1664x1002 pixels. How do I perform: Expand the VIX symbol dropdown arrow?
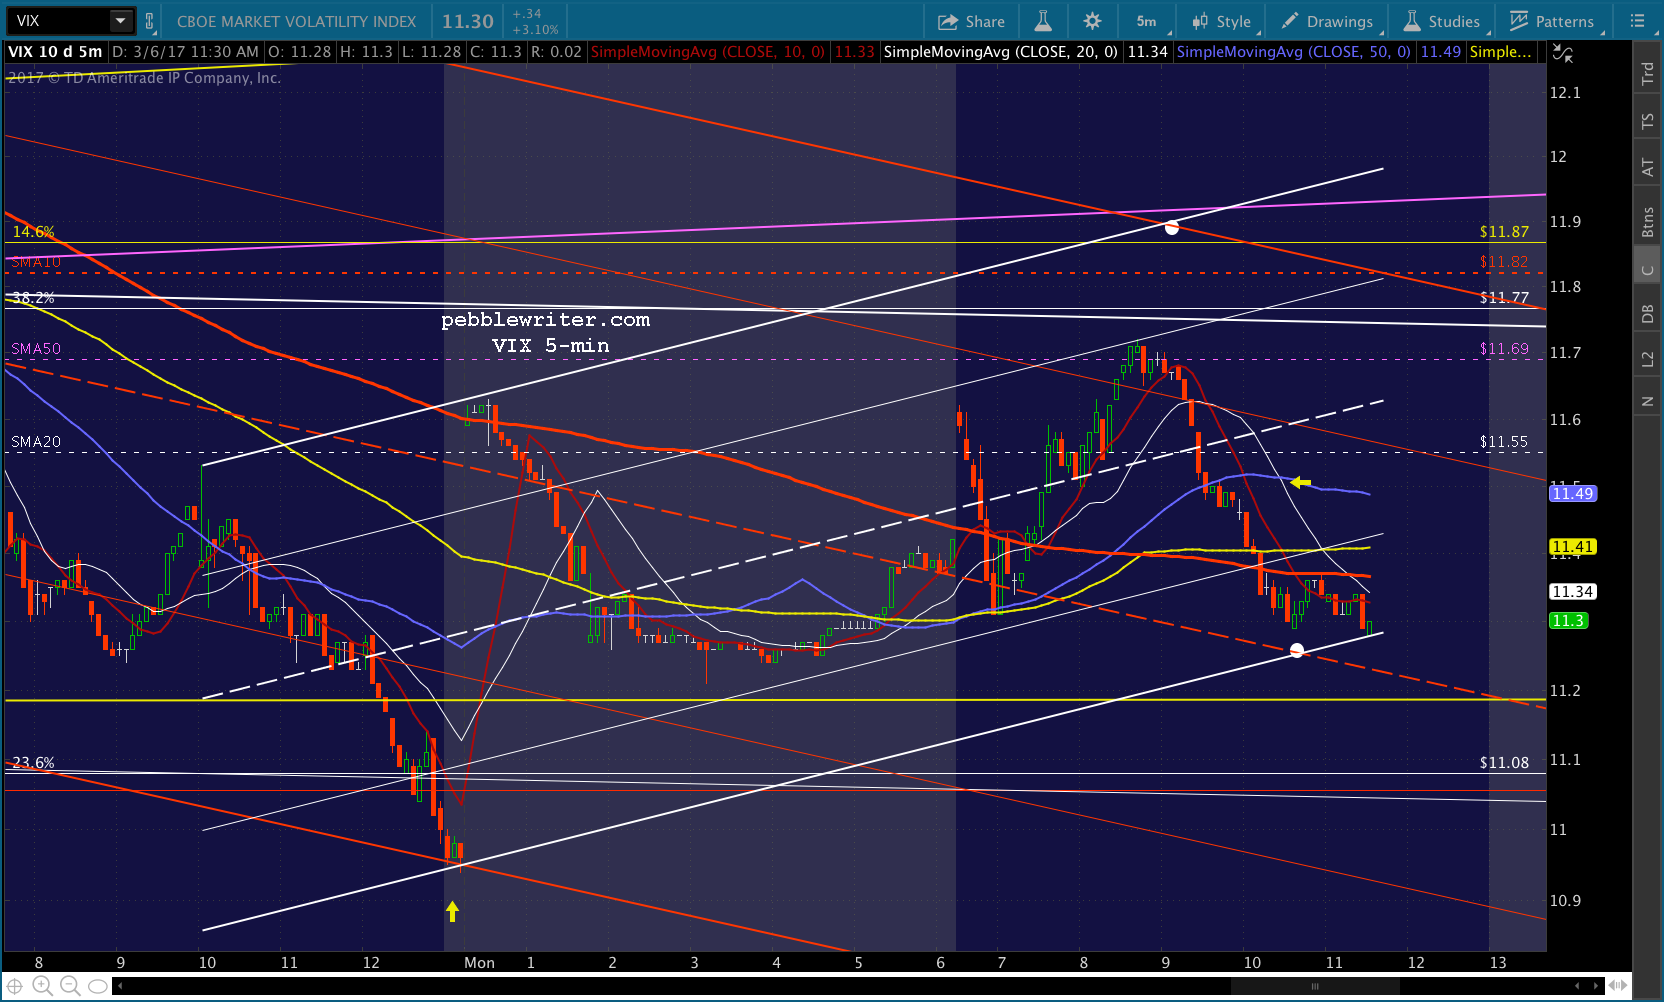[120, 21]
